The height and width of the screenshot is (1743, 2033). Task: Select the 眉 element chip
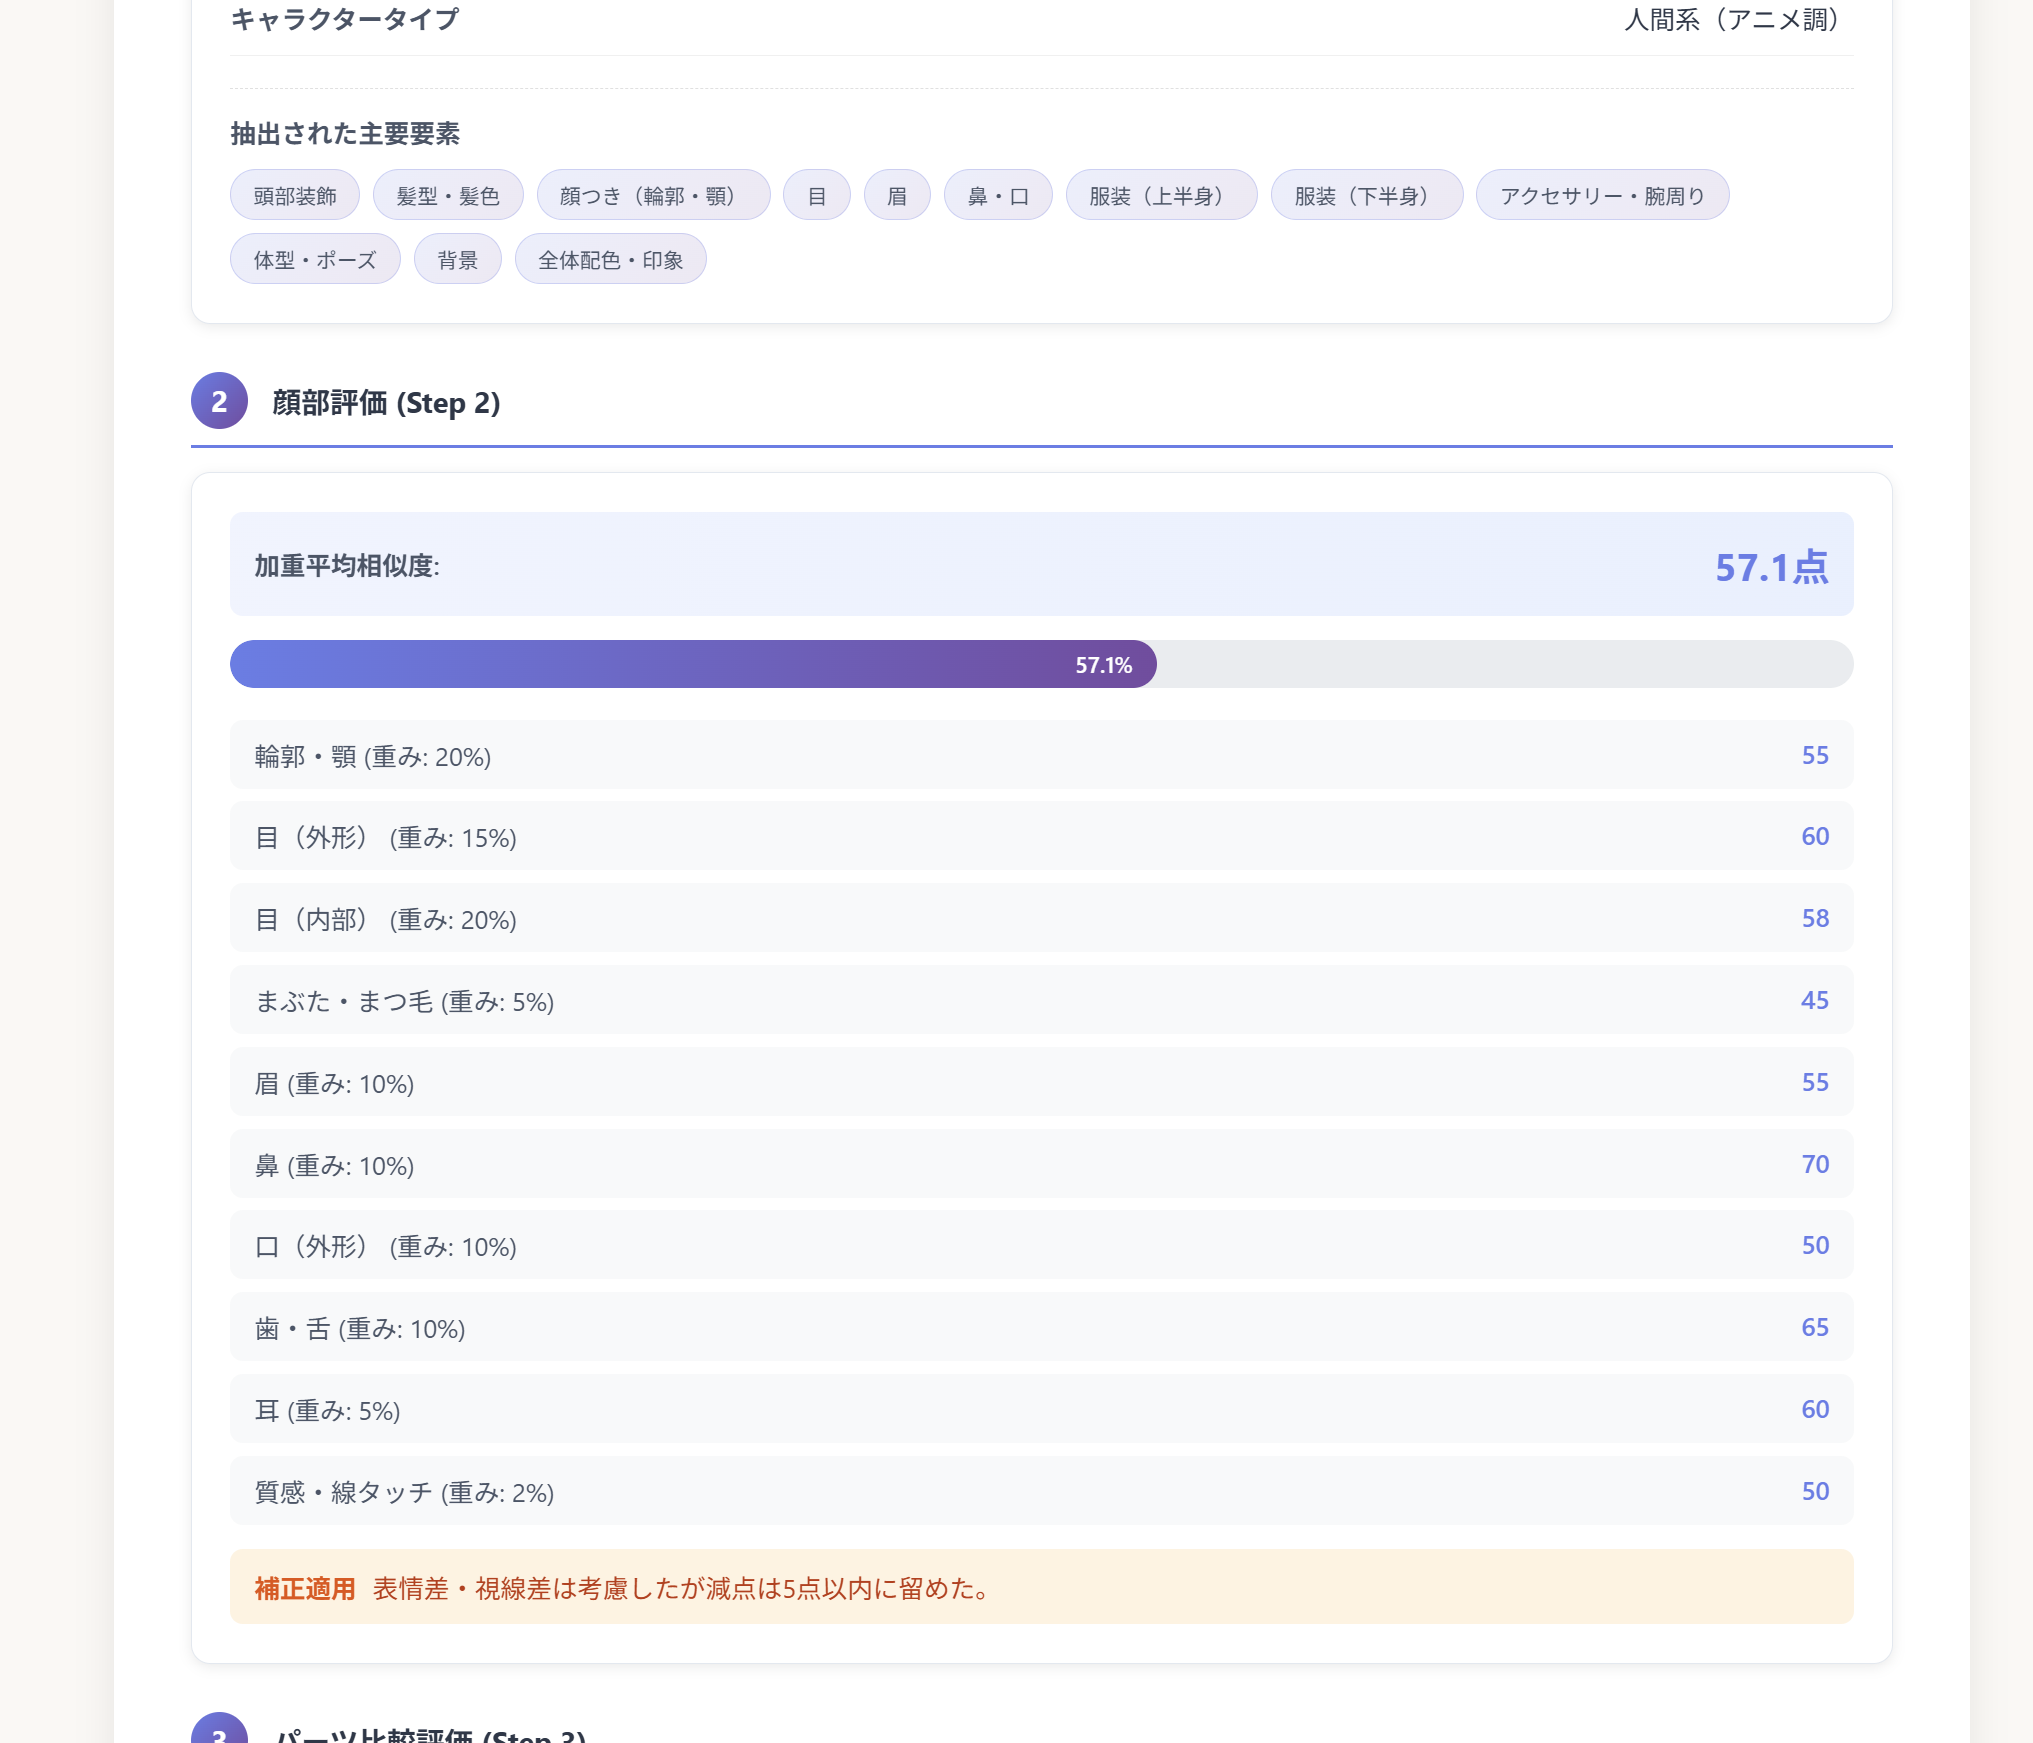coord(896,195)
